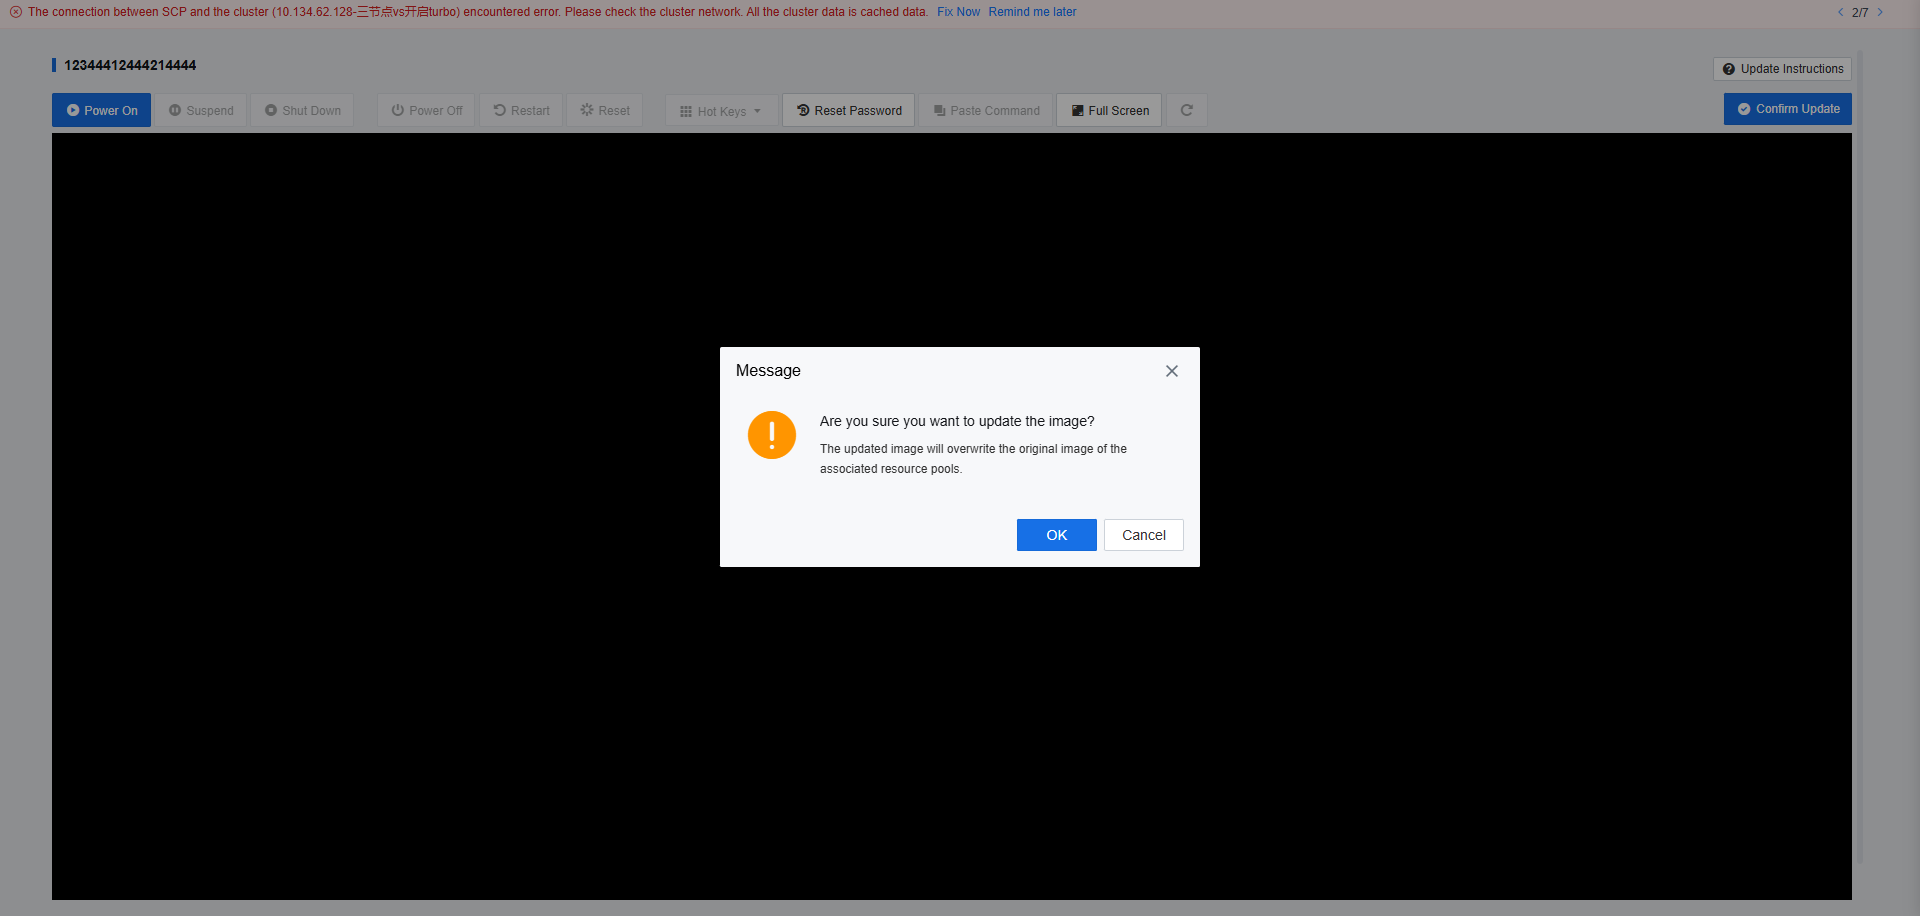The image size is (1920, 916).
Task: Click the Reset Password button
Action: tap(849, 110)
